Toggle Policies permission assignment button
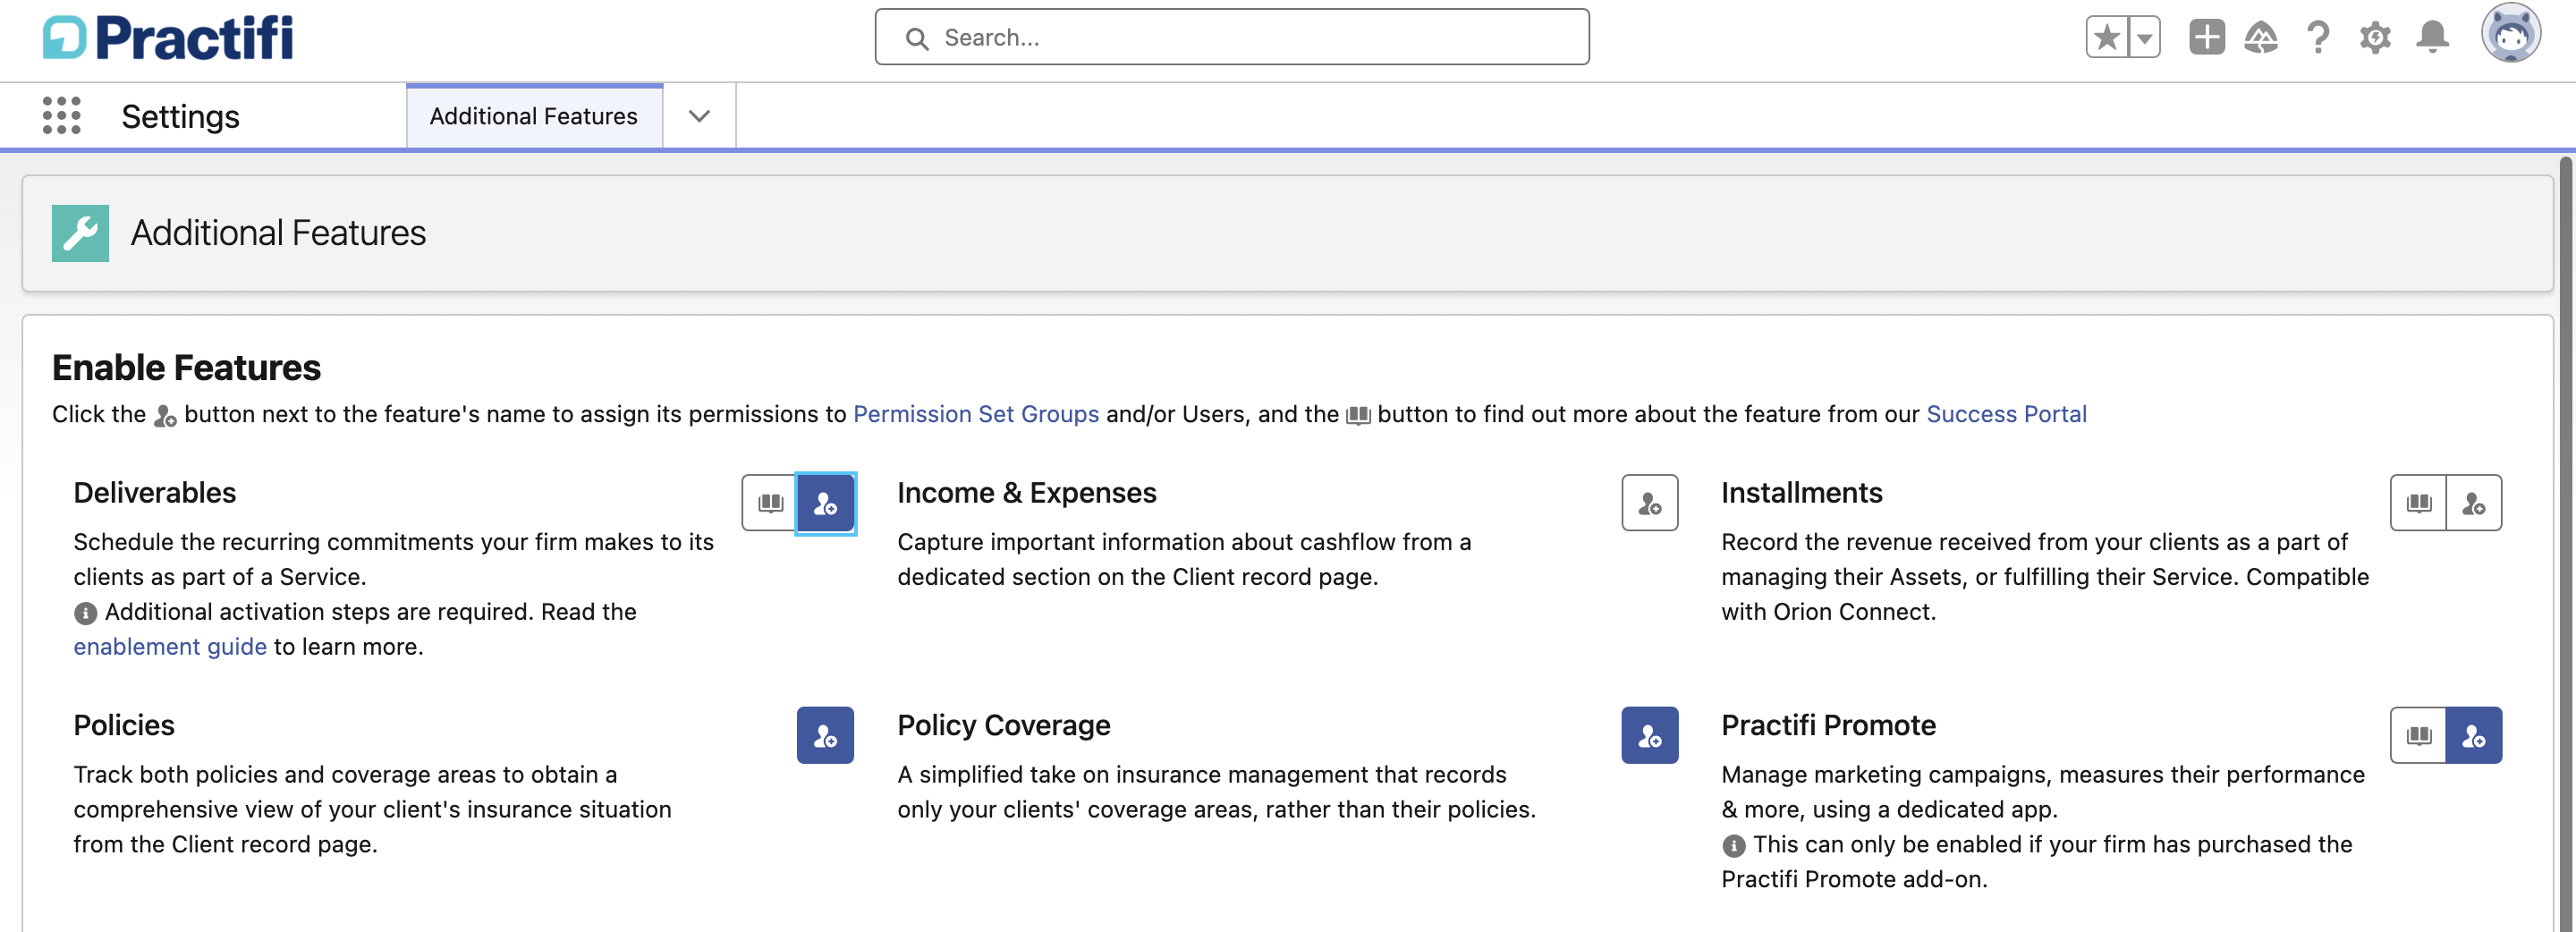Image resolution: width=2576 pixels, height=932 pixels. [825, 736]
